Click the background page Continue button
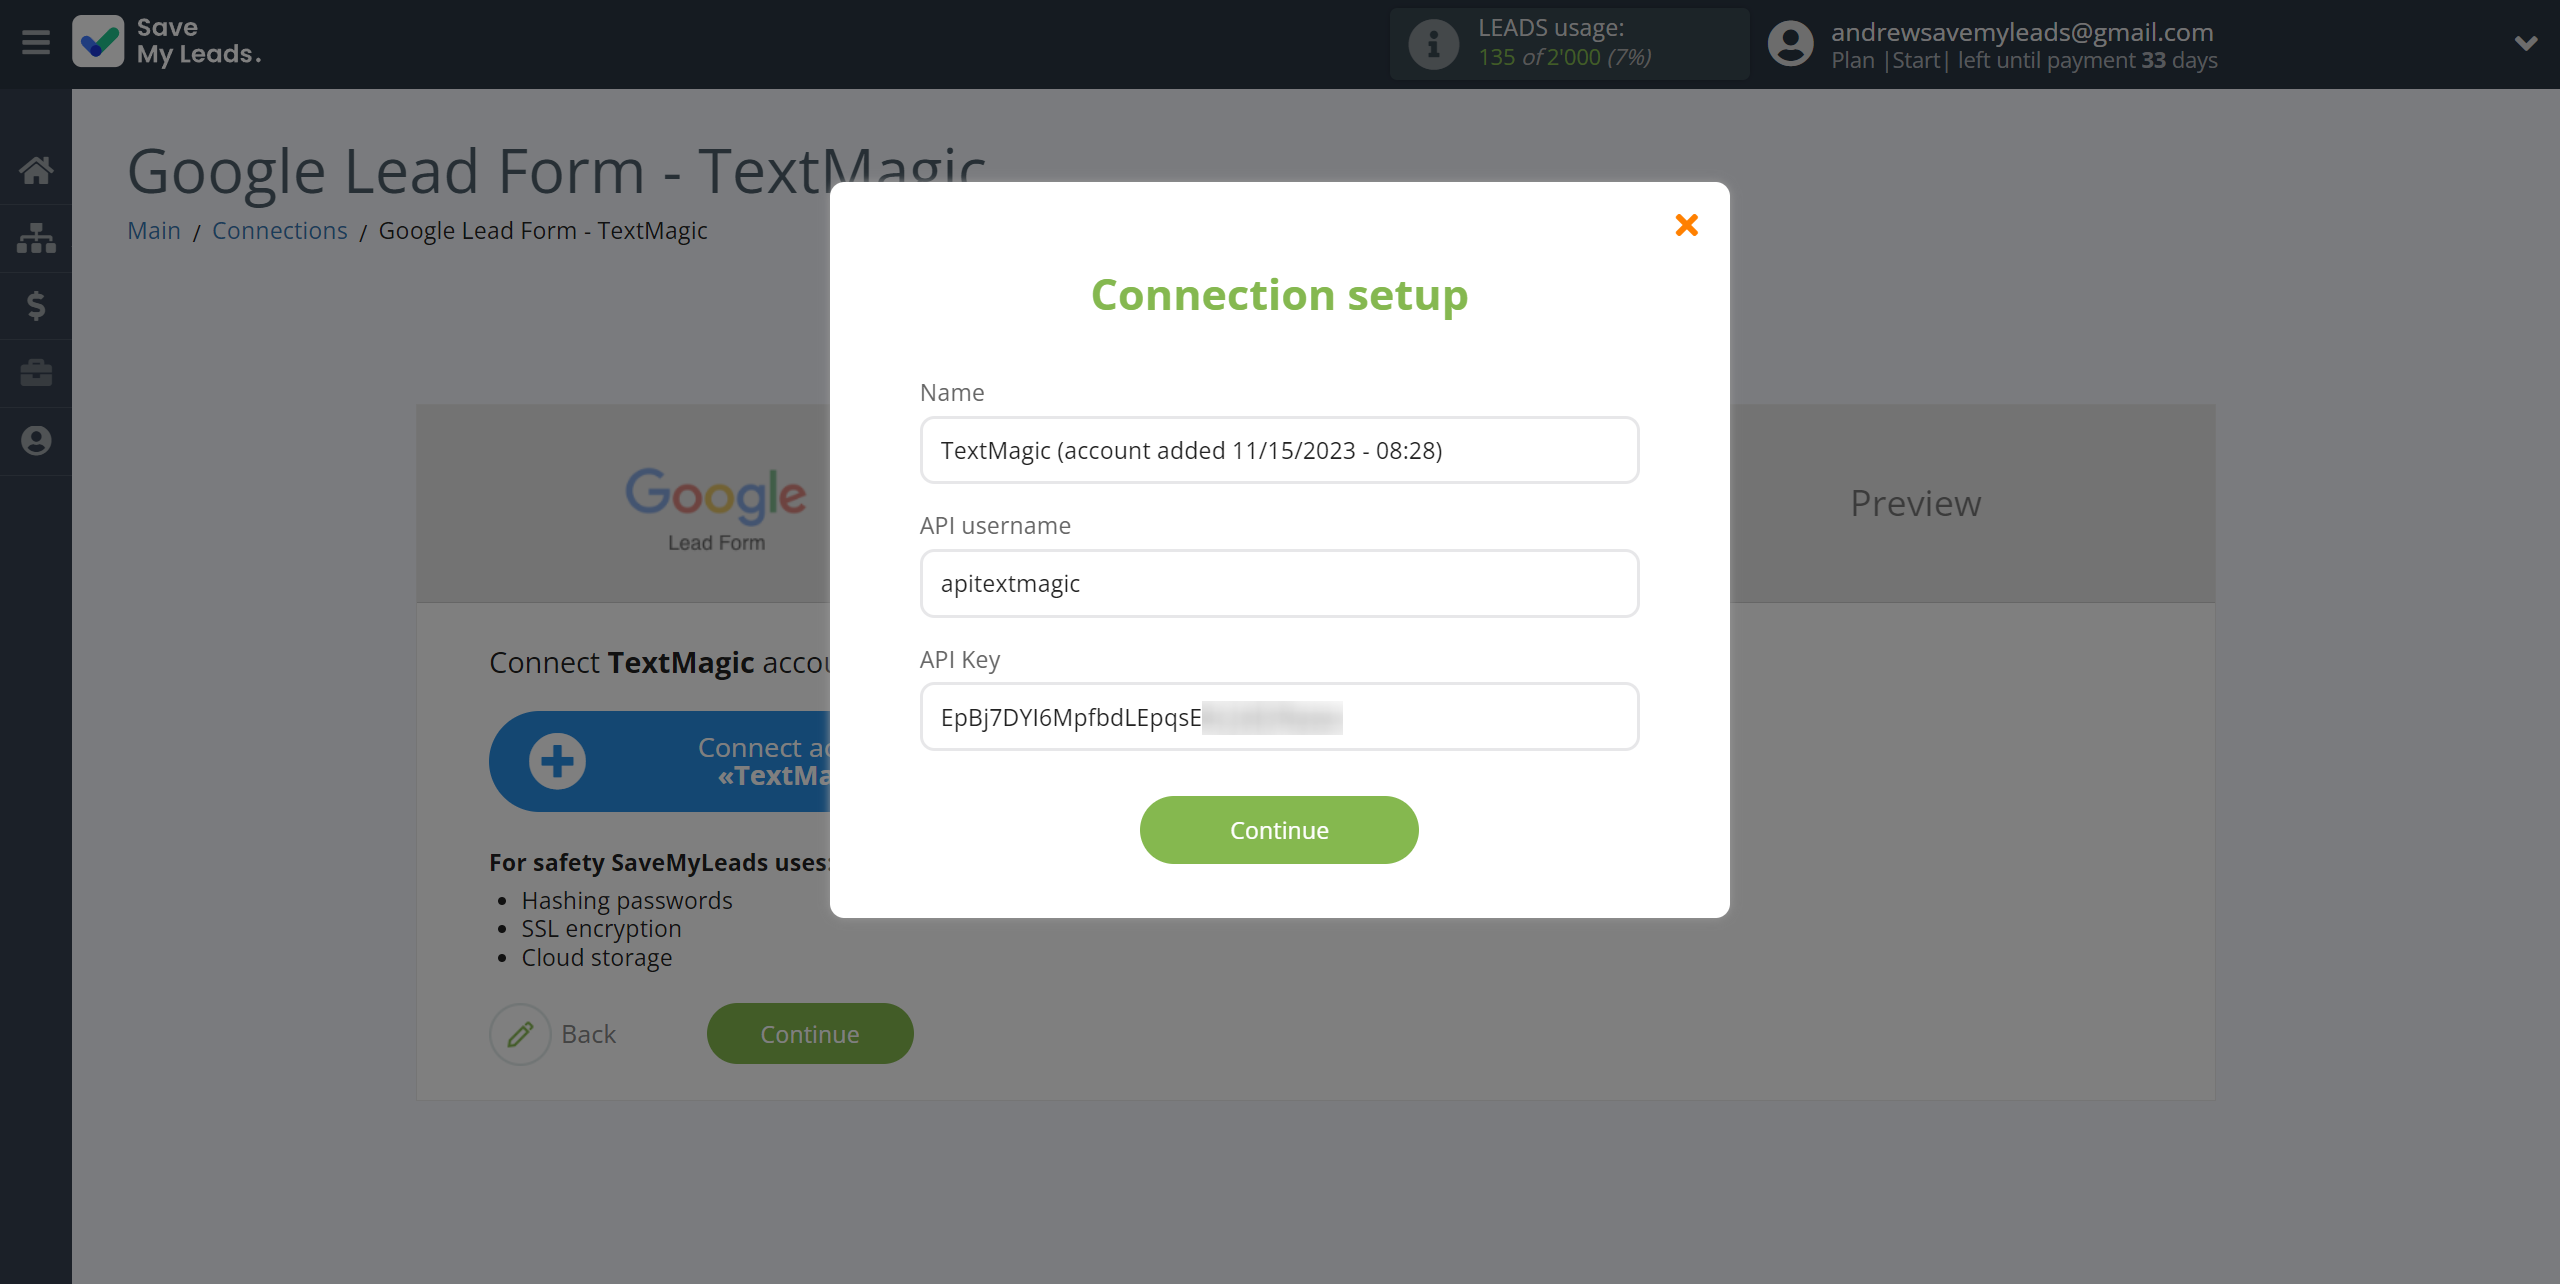 (810, 1034)
